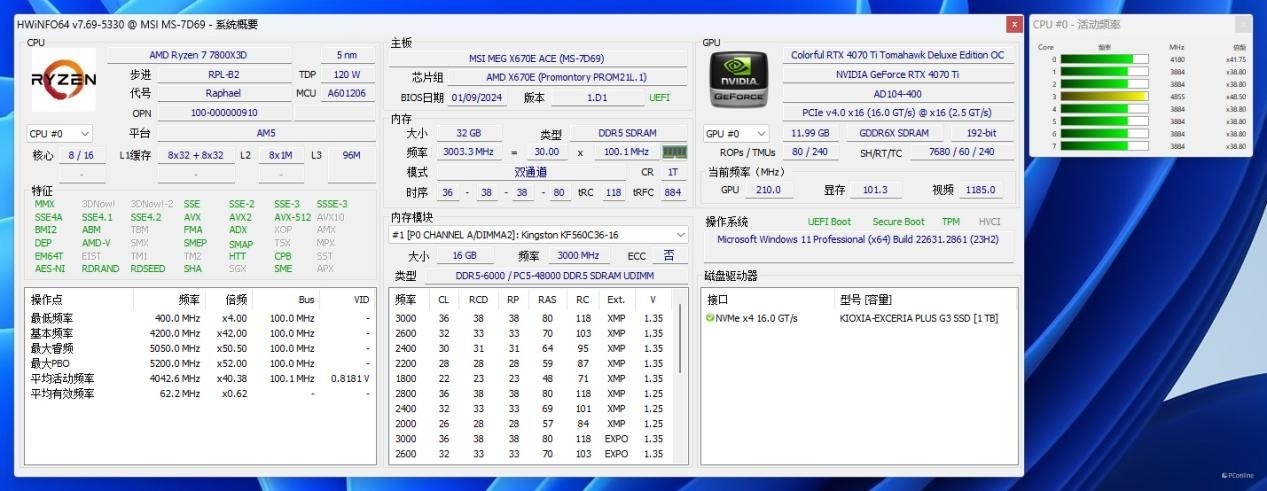
Task: Select the Raphael codename field
Action: coord(222,93)
